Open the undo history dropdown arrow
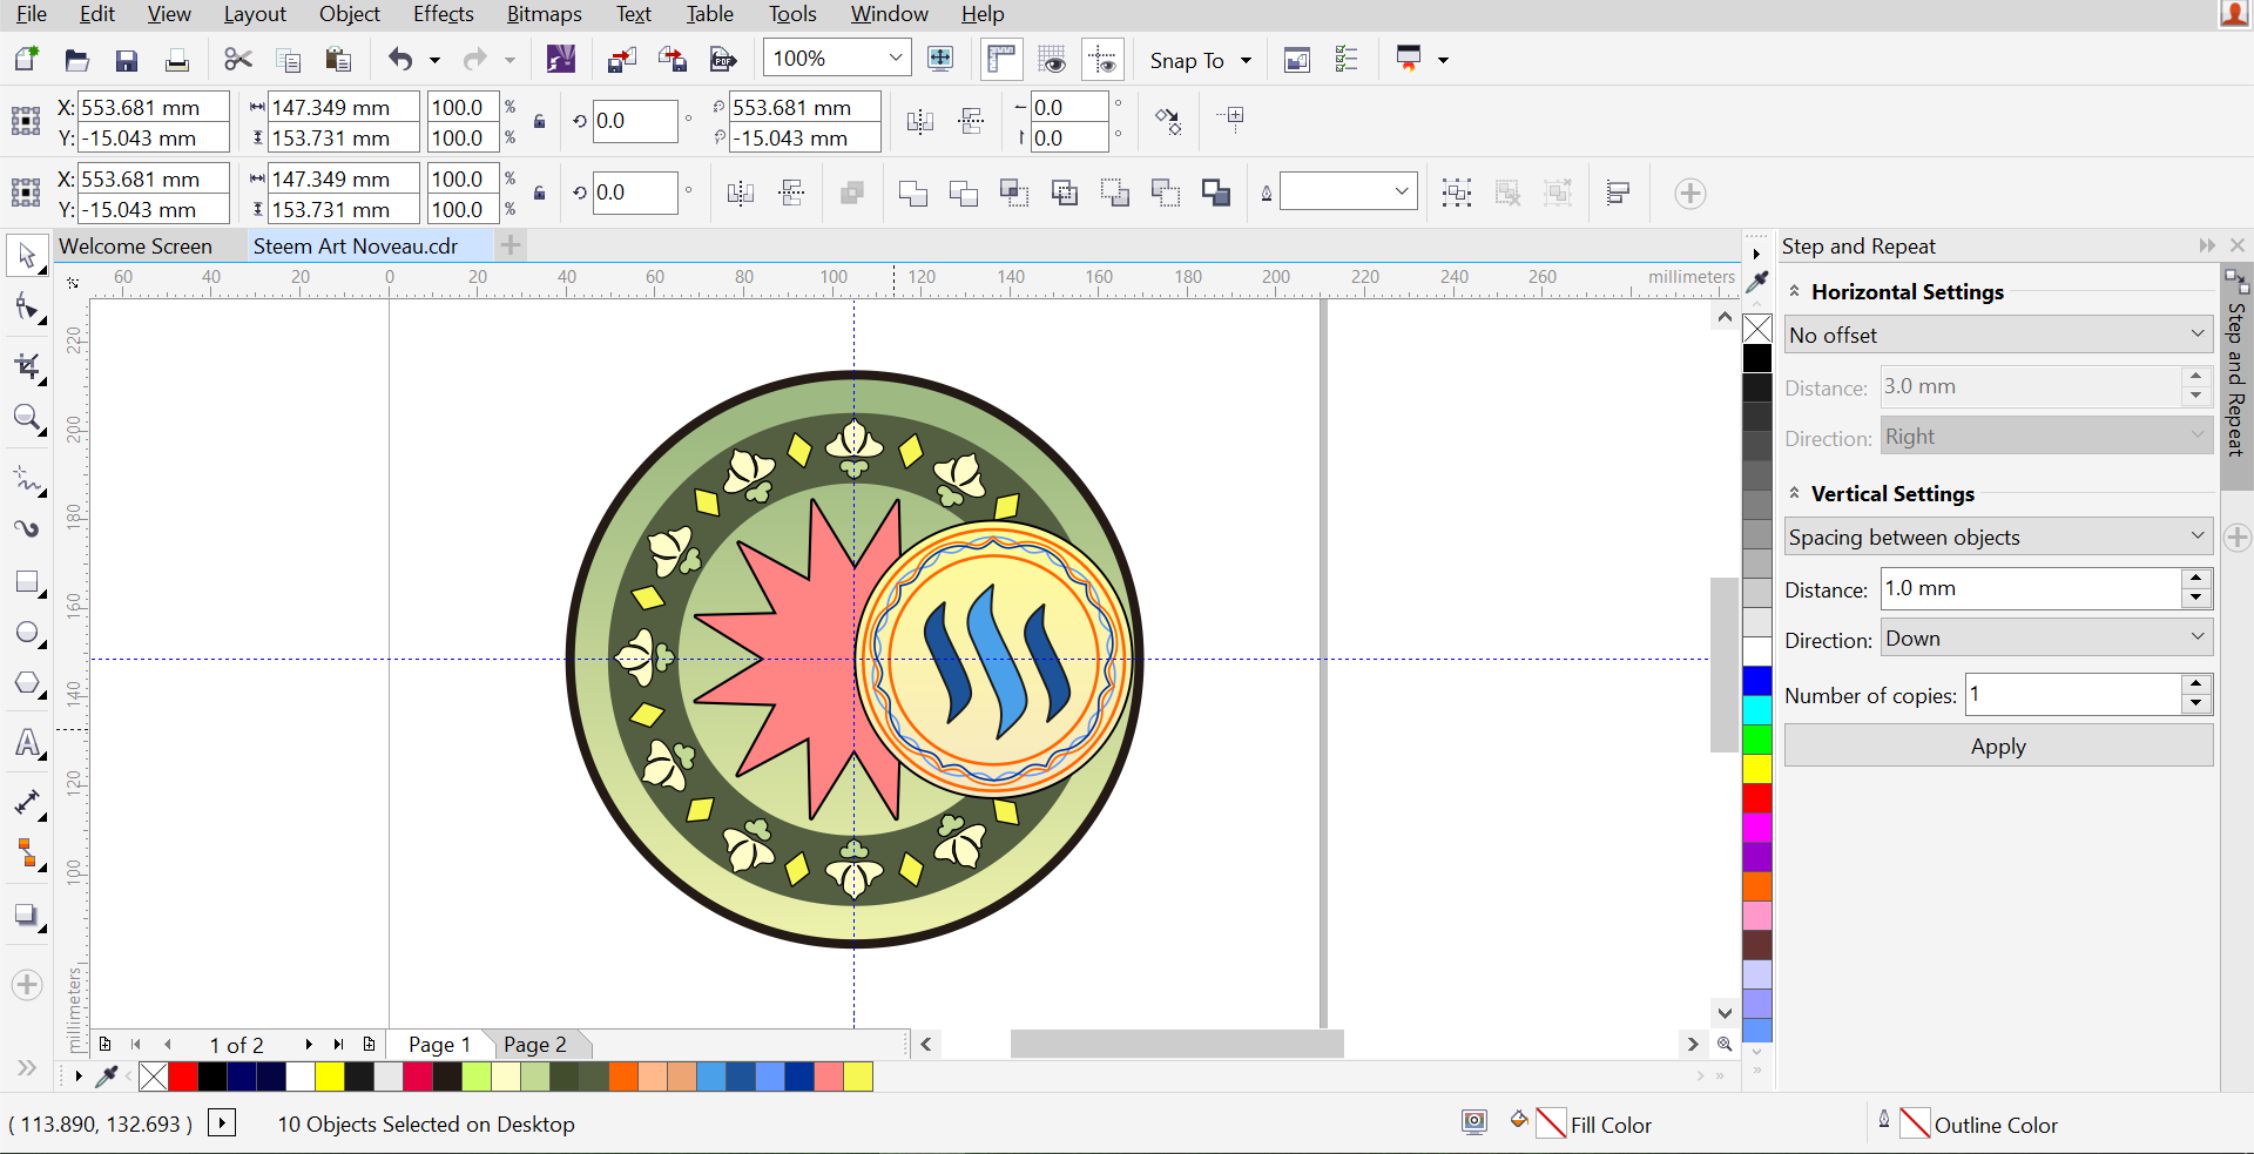The width and height of the screenshot is (2254, 1154). point(435,60)
